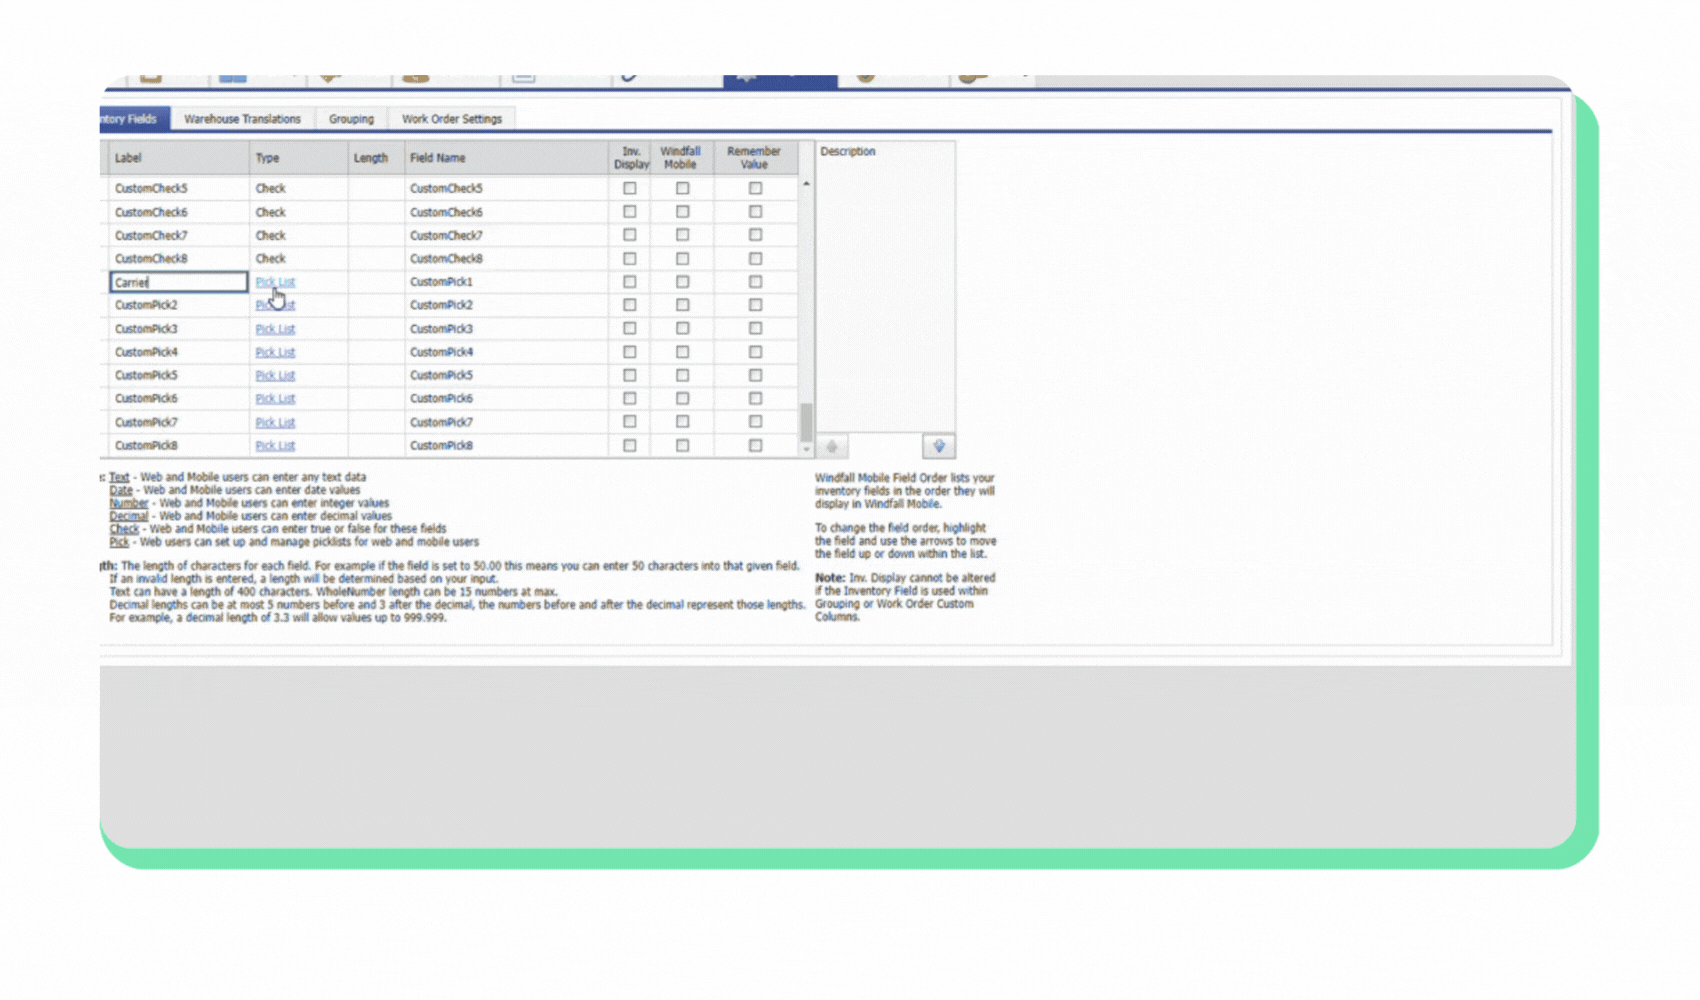Screen dimensions: 1700x1000
Task: Select the CustomPick2 label cell
Action: point(178,305)
